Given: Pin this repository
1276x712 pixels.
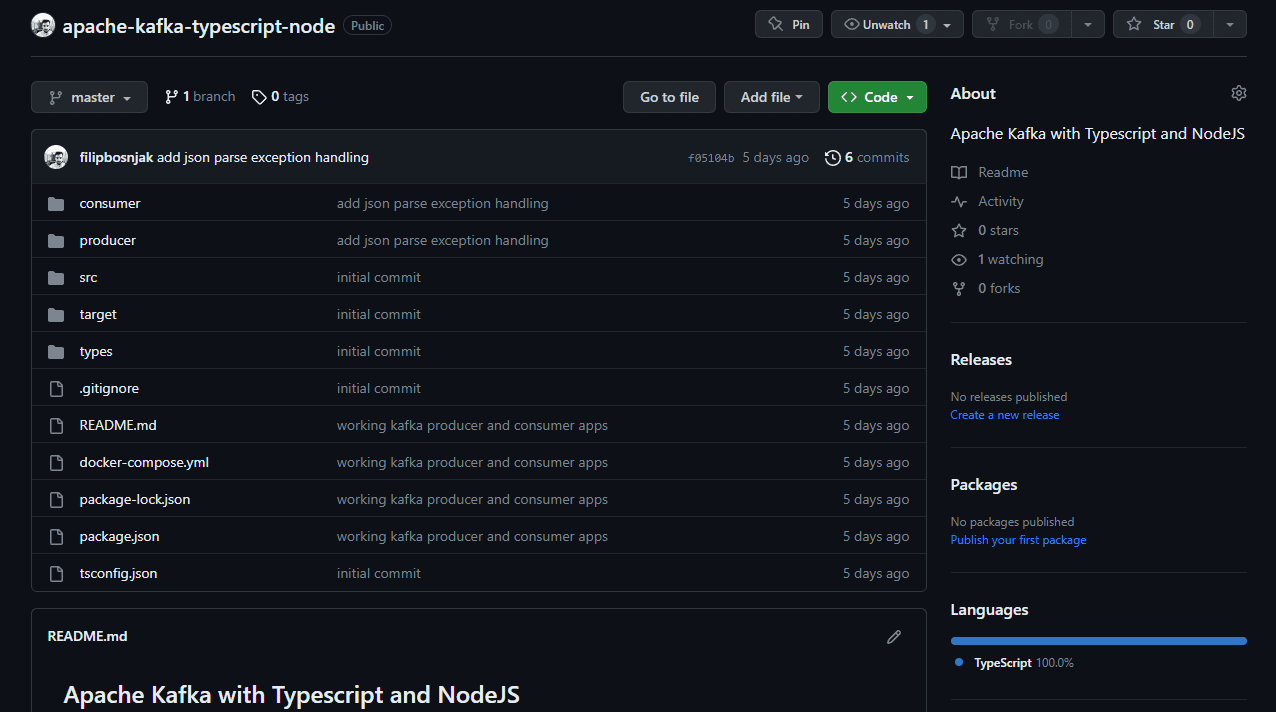Looking at the screenshot, I should pyautogui.click(x=789, y=24).
